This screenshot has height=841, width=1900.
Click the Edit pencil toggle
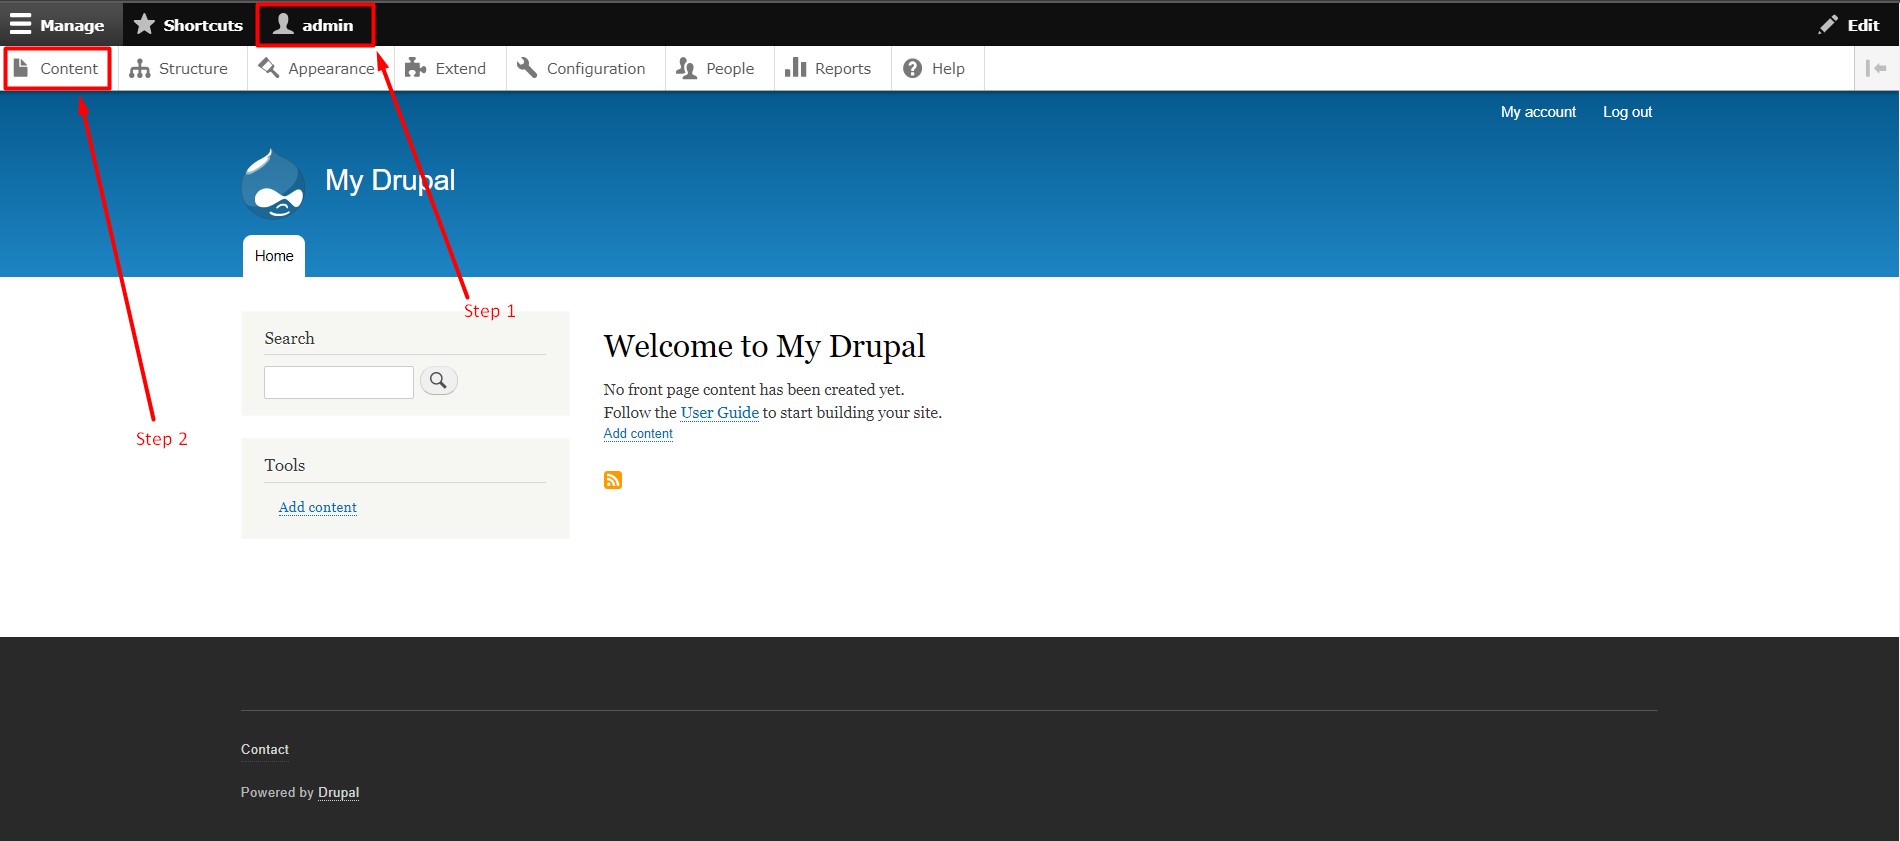click(1849, 25)
